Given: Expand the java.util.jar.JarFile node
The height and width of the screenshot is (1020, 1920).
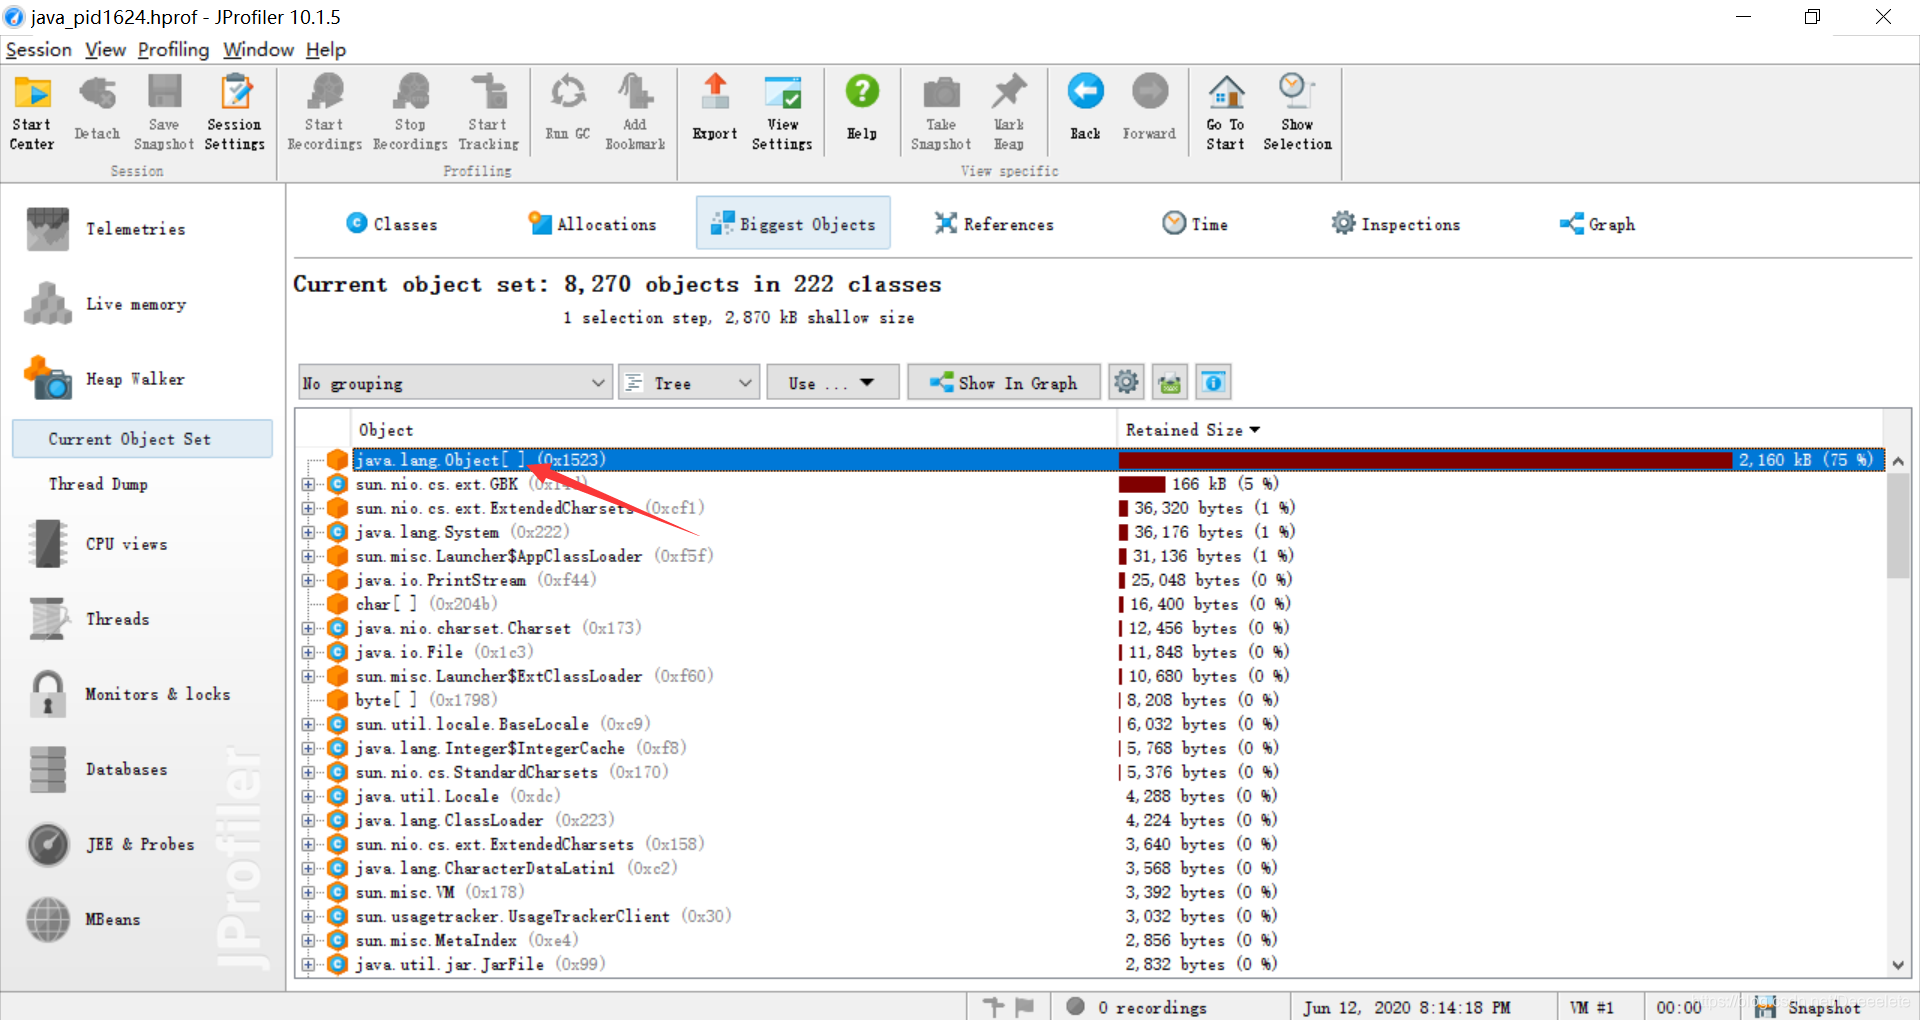Looking at the screenshot, I should pyautogui.click(x=308, y=964).
